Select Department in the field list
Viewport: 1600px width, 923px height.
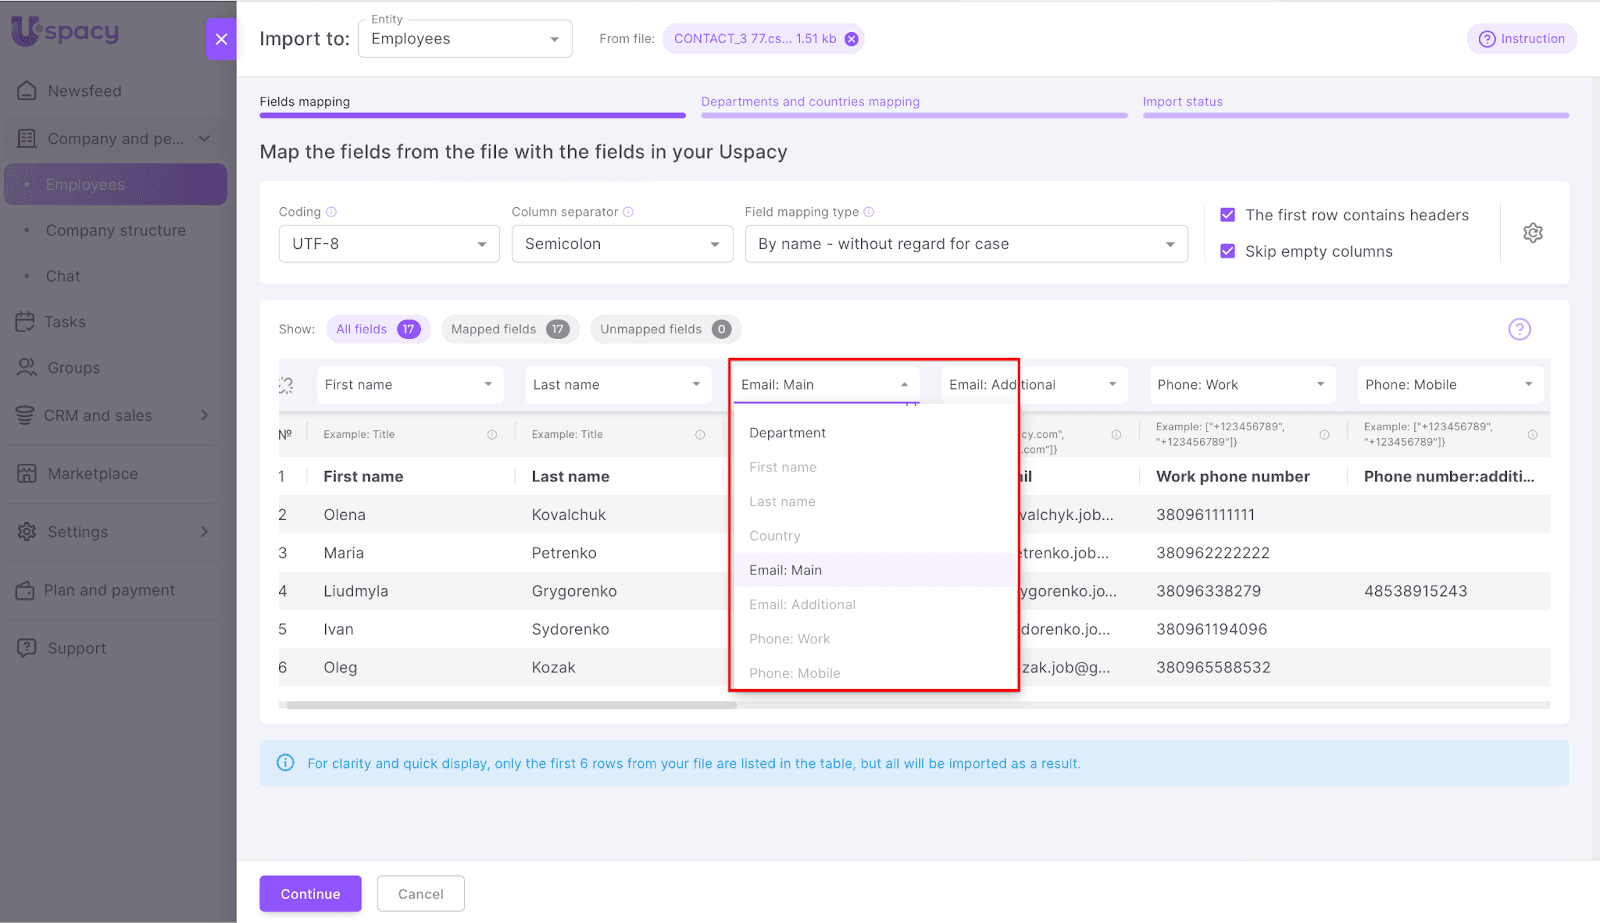[x=787, y=433]
